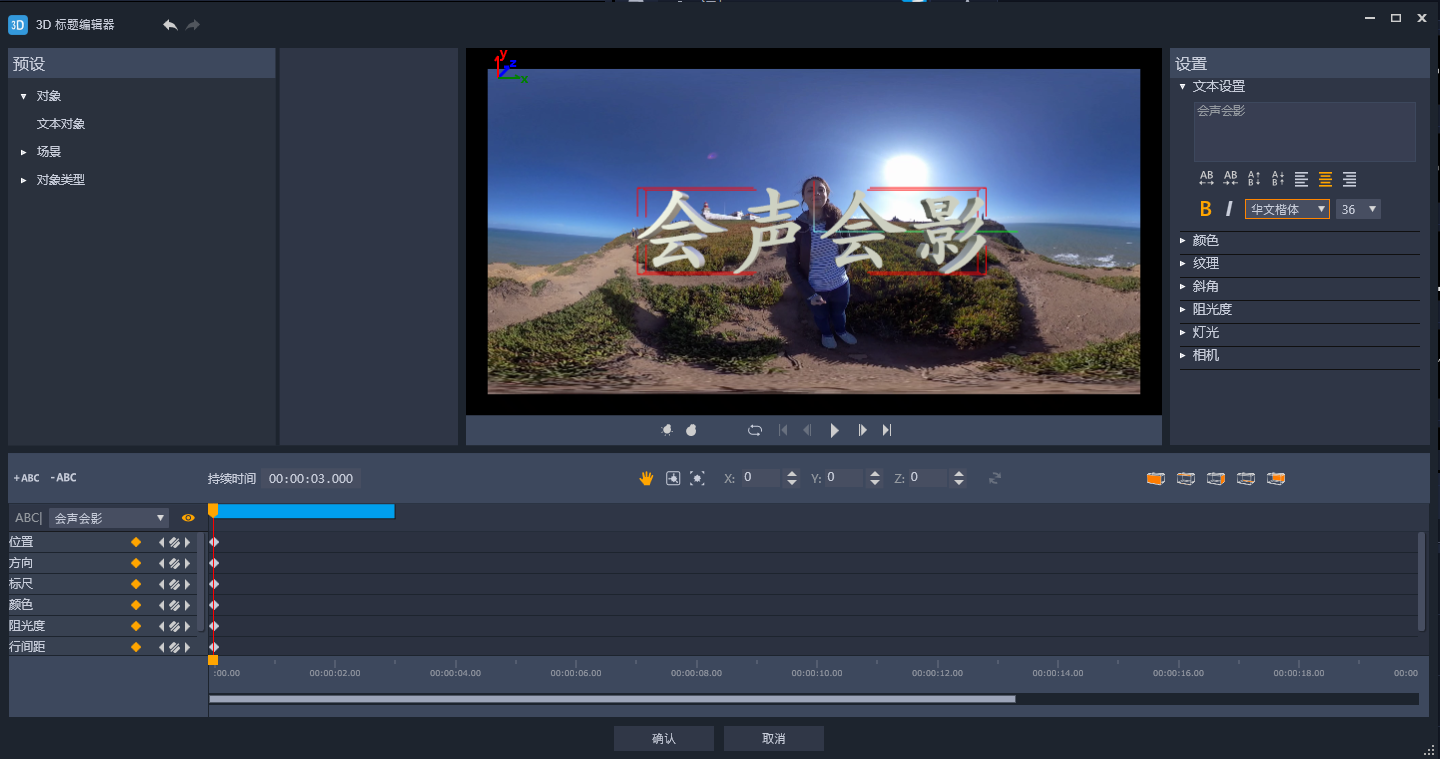Choose the fifth cube view preset
Image resolution: width=1440 pixels, height=759 pixels.
1275,478
